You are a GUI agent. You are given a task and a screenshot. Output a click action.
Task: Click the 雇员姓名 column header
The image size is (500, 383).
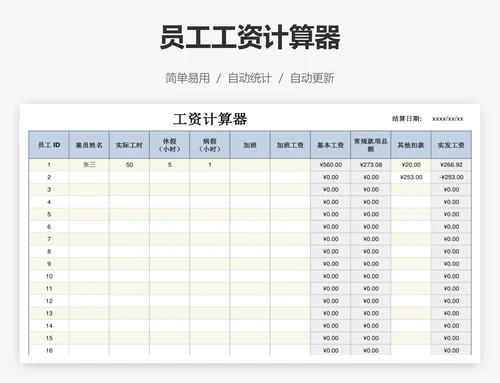click(x=89, y=145)
